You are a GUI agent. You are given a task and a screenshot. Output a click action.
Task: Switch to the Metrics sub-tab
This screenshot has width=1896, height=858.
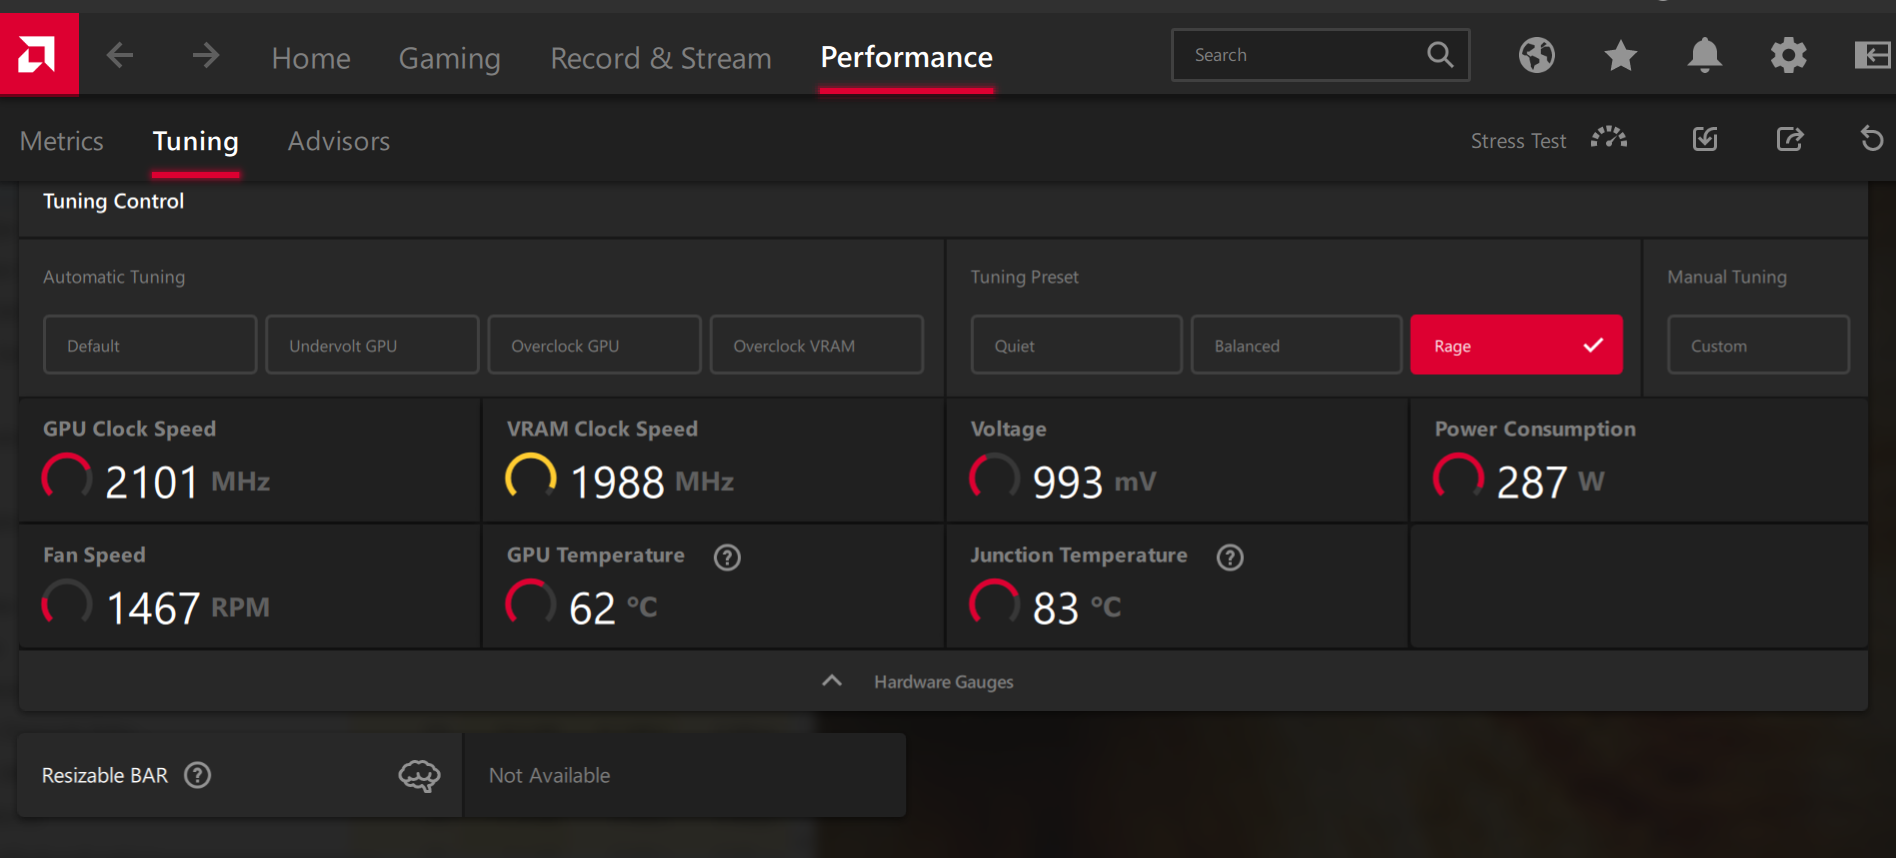pos(62,141)
